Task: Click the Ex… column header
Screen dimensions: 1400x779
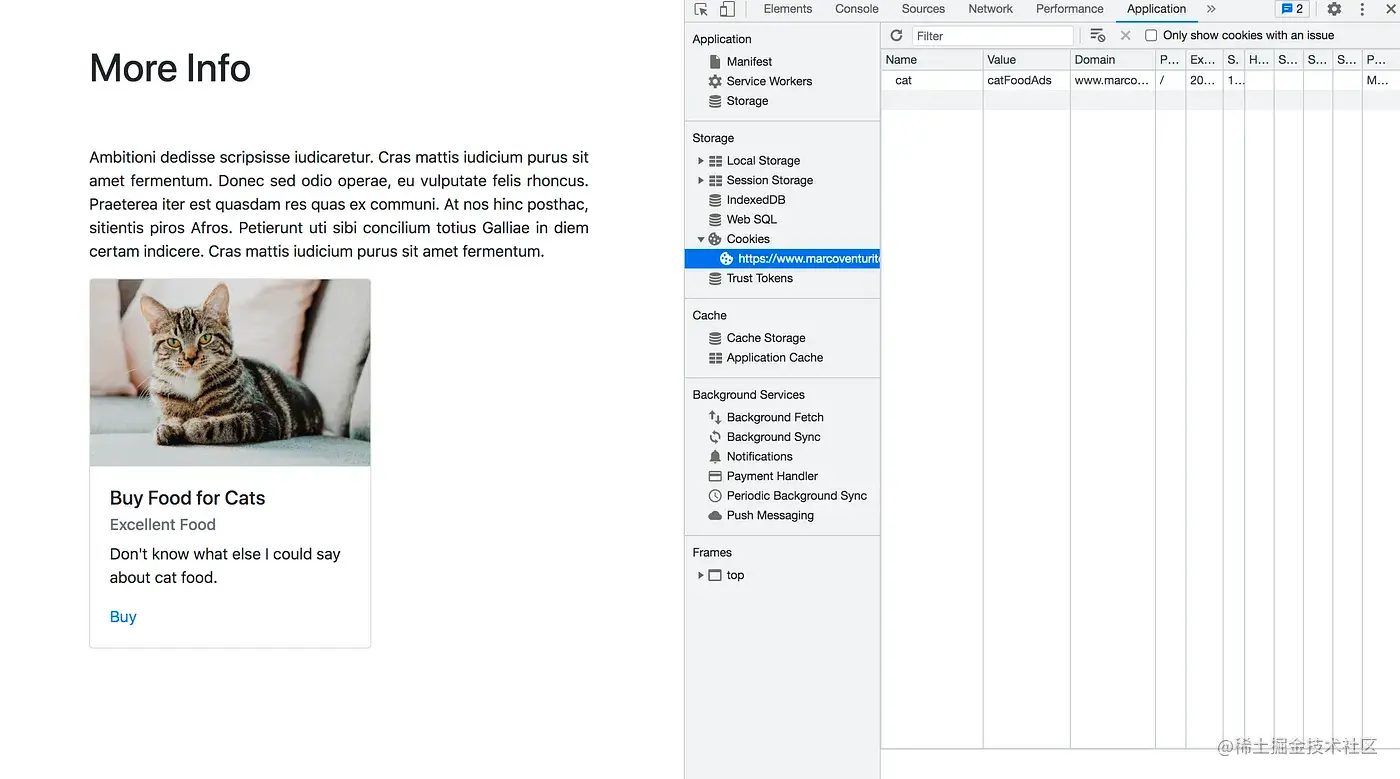Action: (1204, 60)
